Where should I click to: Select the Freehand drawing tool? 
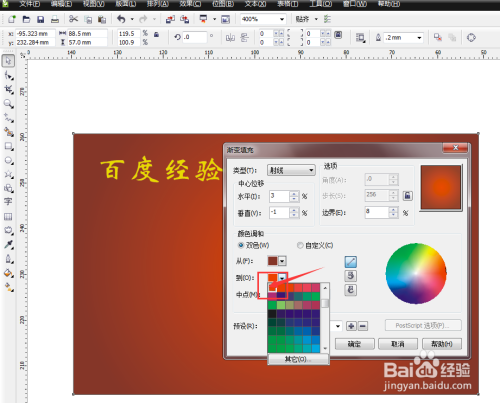(x=8, y=118)
